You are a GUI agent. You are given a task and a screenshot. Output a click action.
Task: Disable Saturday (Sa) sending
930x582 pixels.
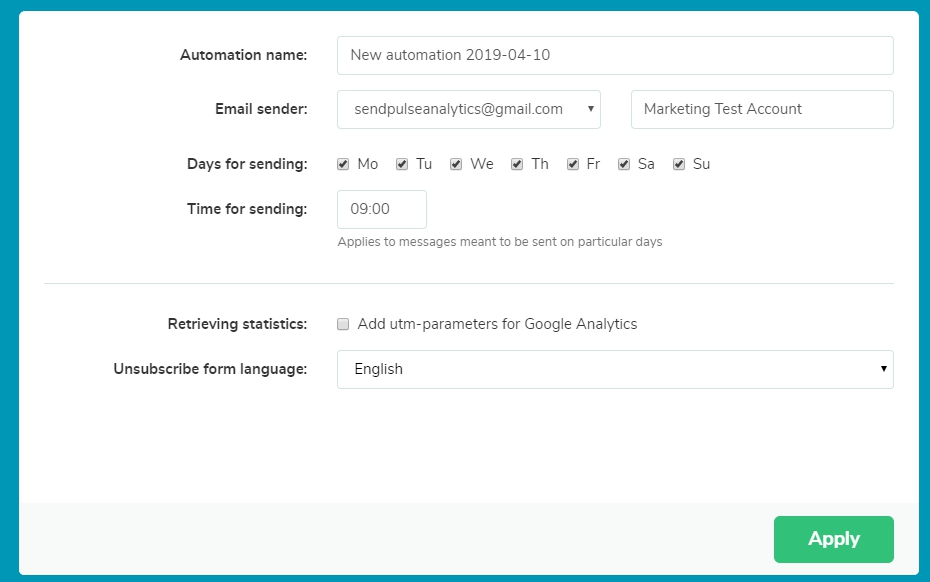pos(623,164)
